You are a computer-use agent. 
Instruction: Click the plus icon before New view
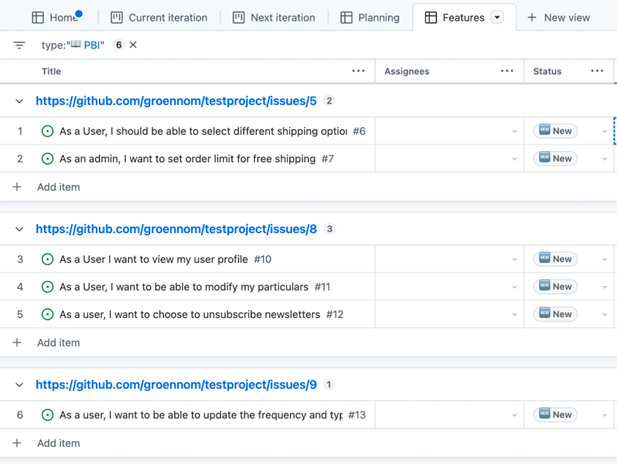pyautogui.click(x=532, y=18)
